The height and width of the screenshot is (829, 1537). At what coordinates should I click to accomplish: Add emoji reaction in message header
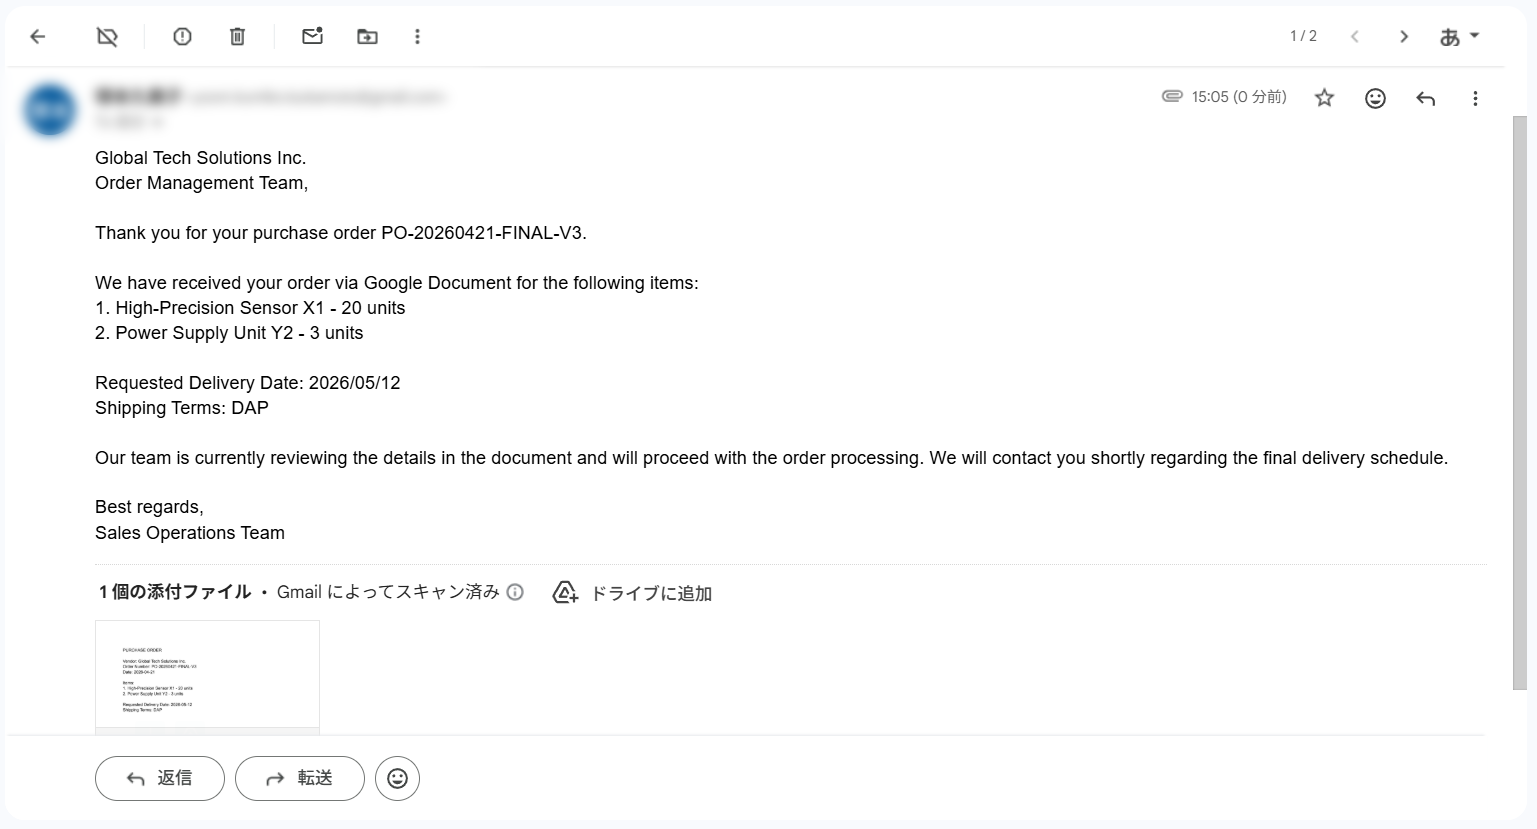1375,98
